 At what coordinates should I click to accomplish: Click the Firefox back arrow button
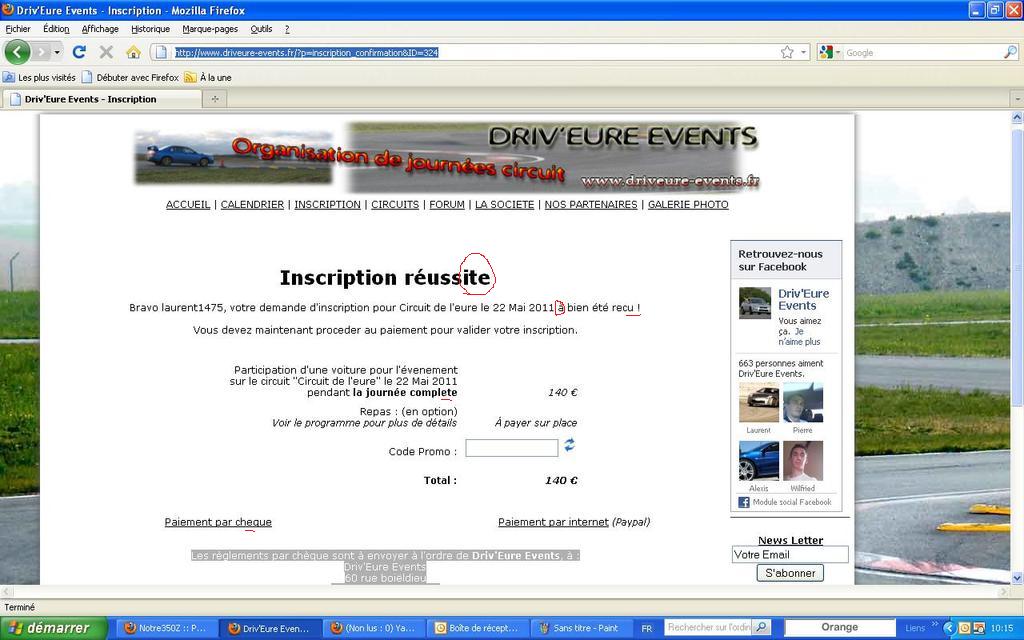pos(17,52)
